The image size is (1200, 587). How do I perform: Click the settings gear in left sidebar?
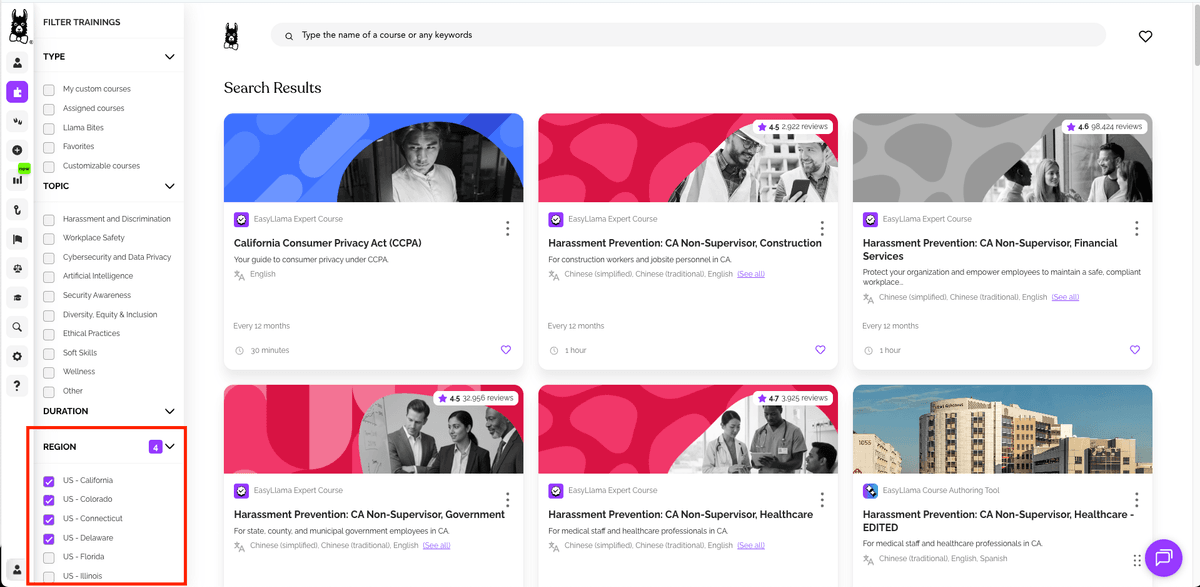17,356
